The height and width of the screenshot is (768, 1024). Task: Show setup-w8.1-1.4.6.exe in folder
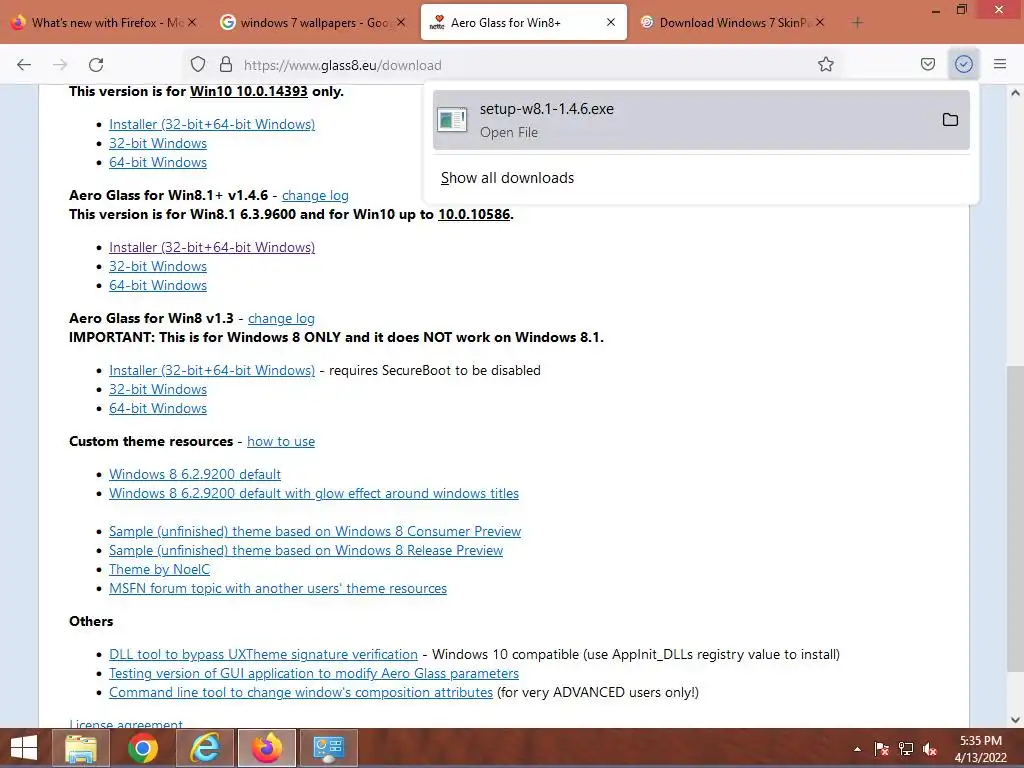[x=950, y=120]
